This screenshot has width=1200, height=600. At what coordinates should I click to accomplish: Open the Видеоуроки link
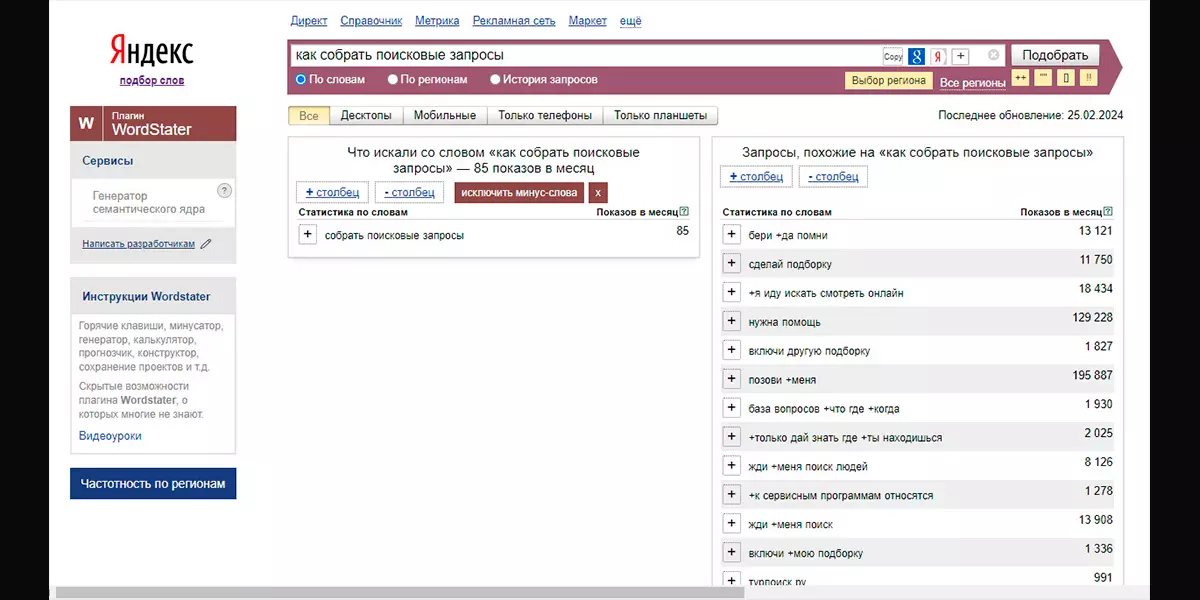coord(110,436)
